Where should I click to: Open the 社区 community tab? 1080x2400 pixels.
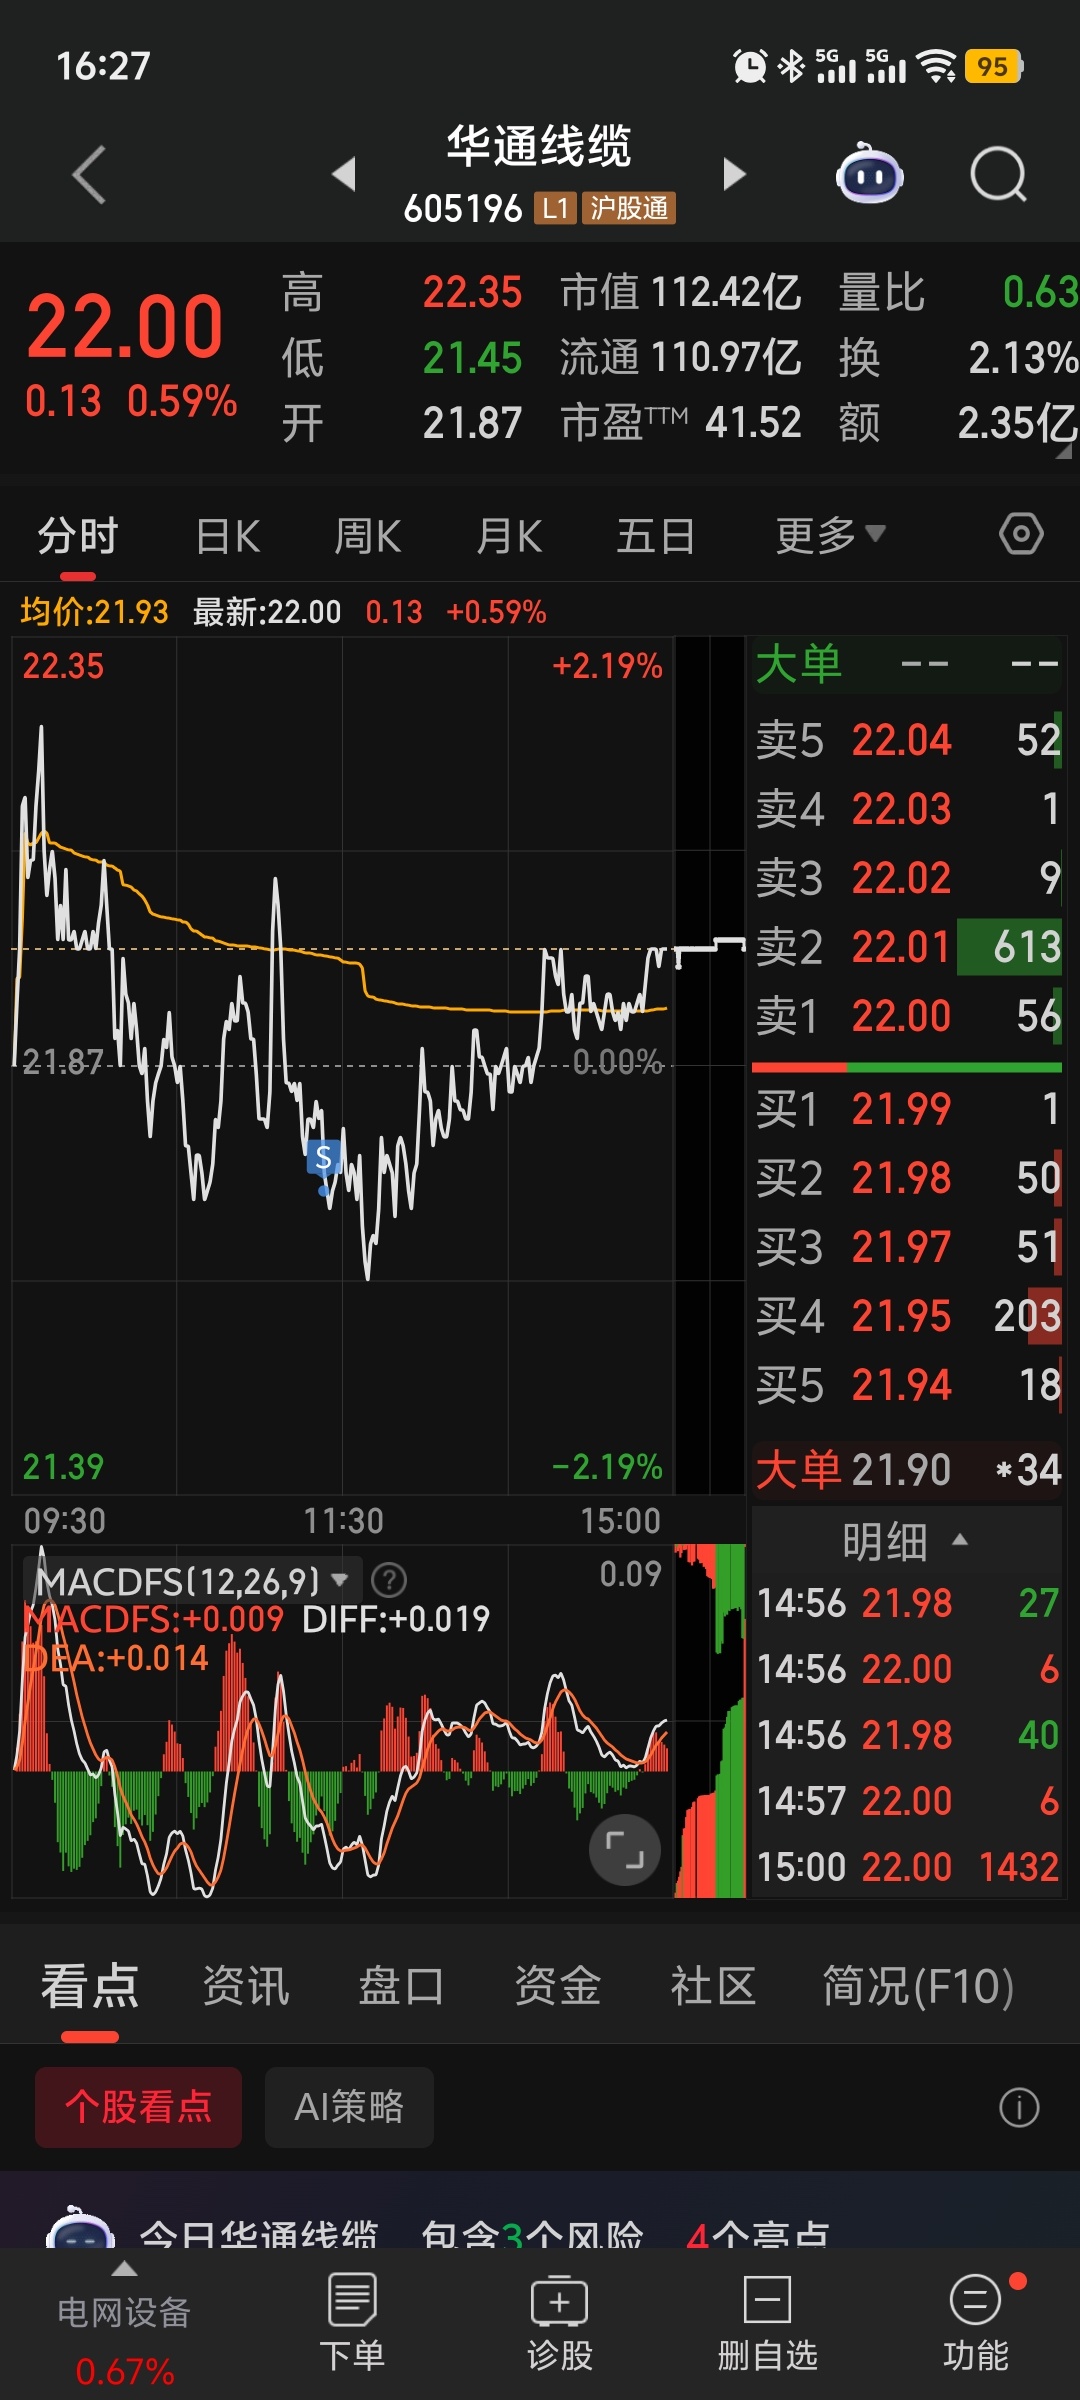[713, 1986]
